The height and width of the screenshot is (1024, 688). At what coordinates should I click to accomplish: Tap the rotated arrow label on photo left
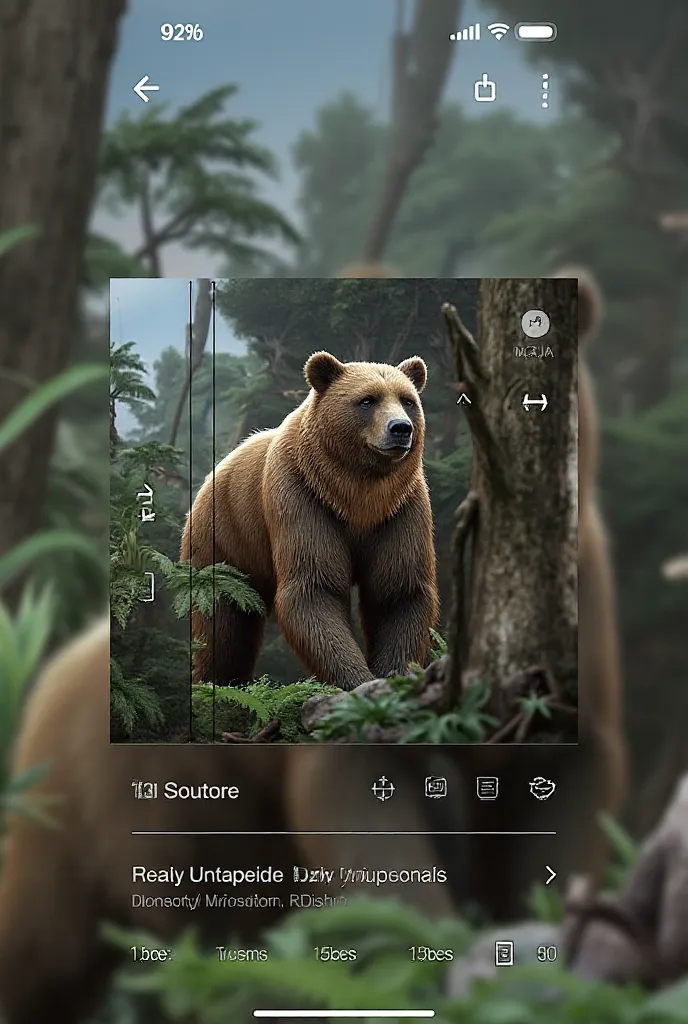tap(148, 502)
